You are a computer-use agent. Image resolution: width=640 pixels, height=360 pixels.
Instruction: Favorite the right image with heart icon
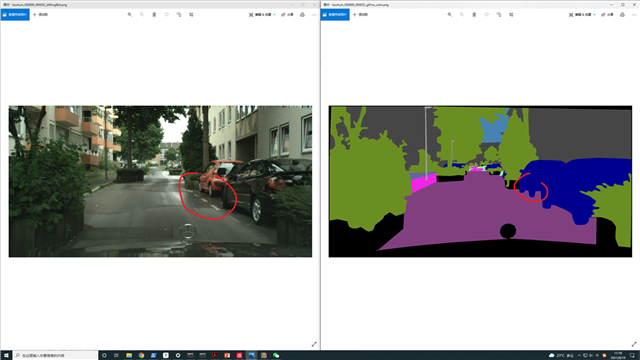coord(487,15)
